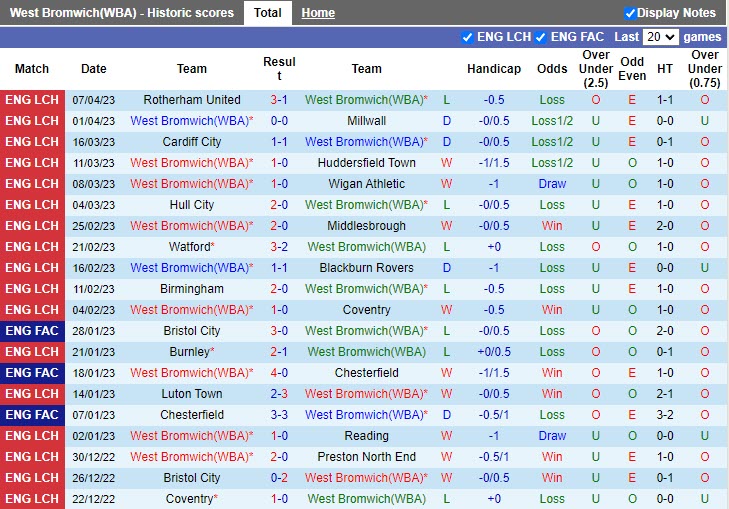Click the Odd Even column header

click(x=632, y=69)
